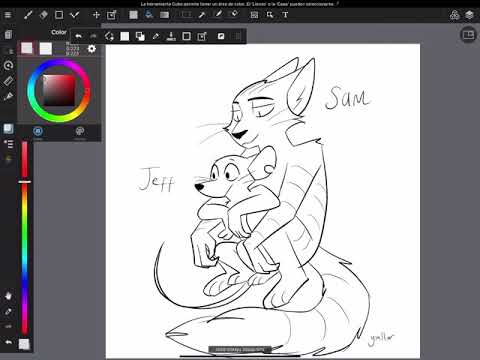Viewport: 480px width, 360px height.
Task: Select the Eraser tool
Action: tap(44, 15)
